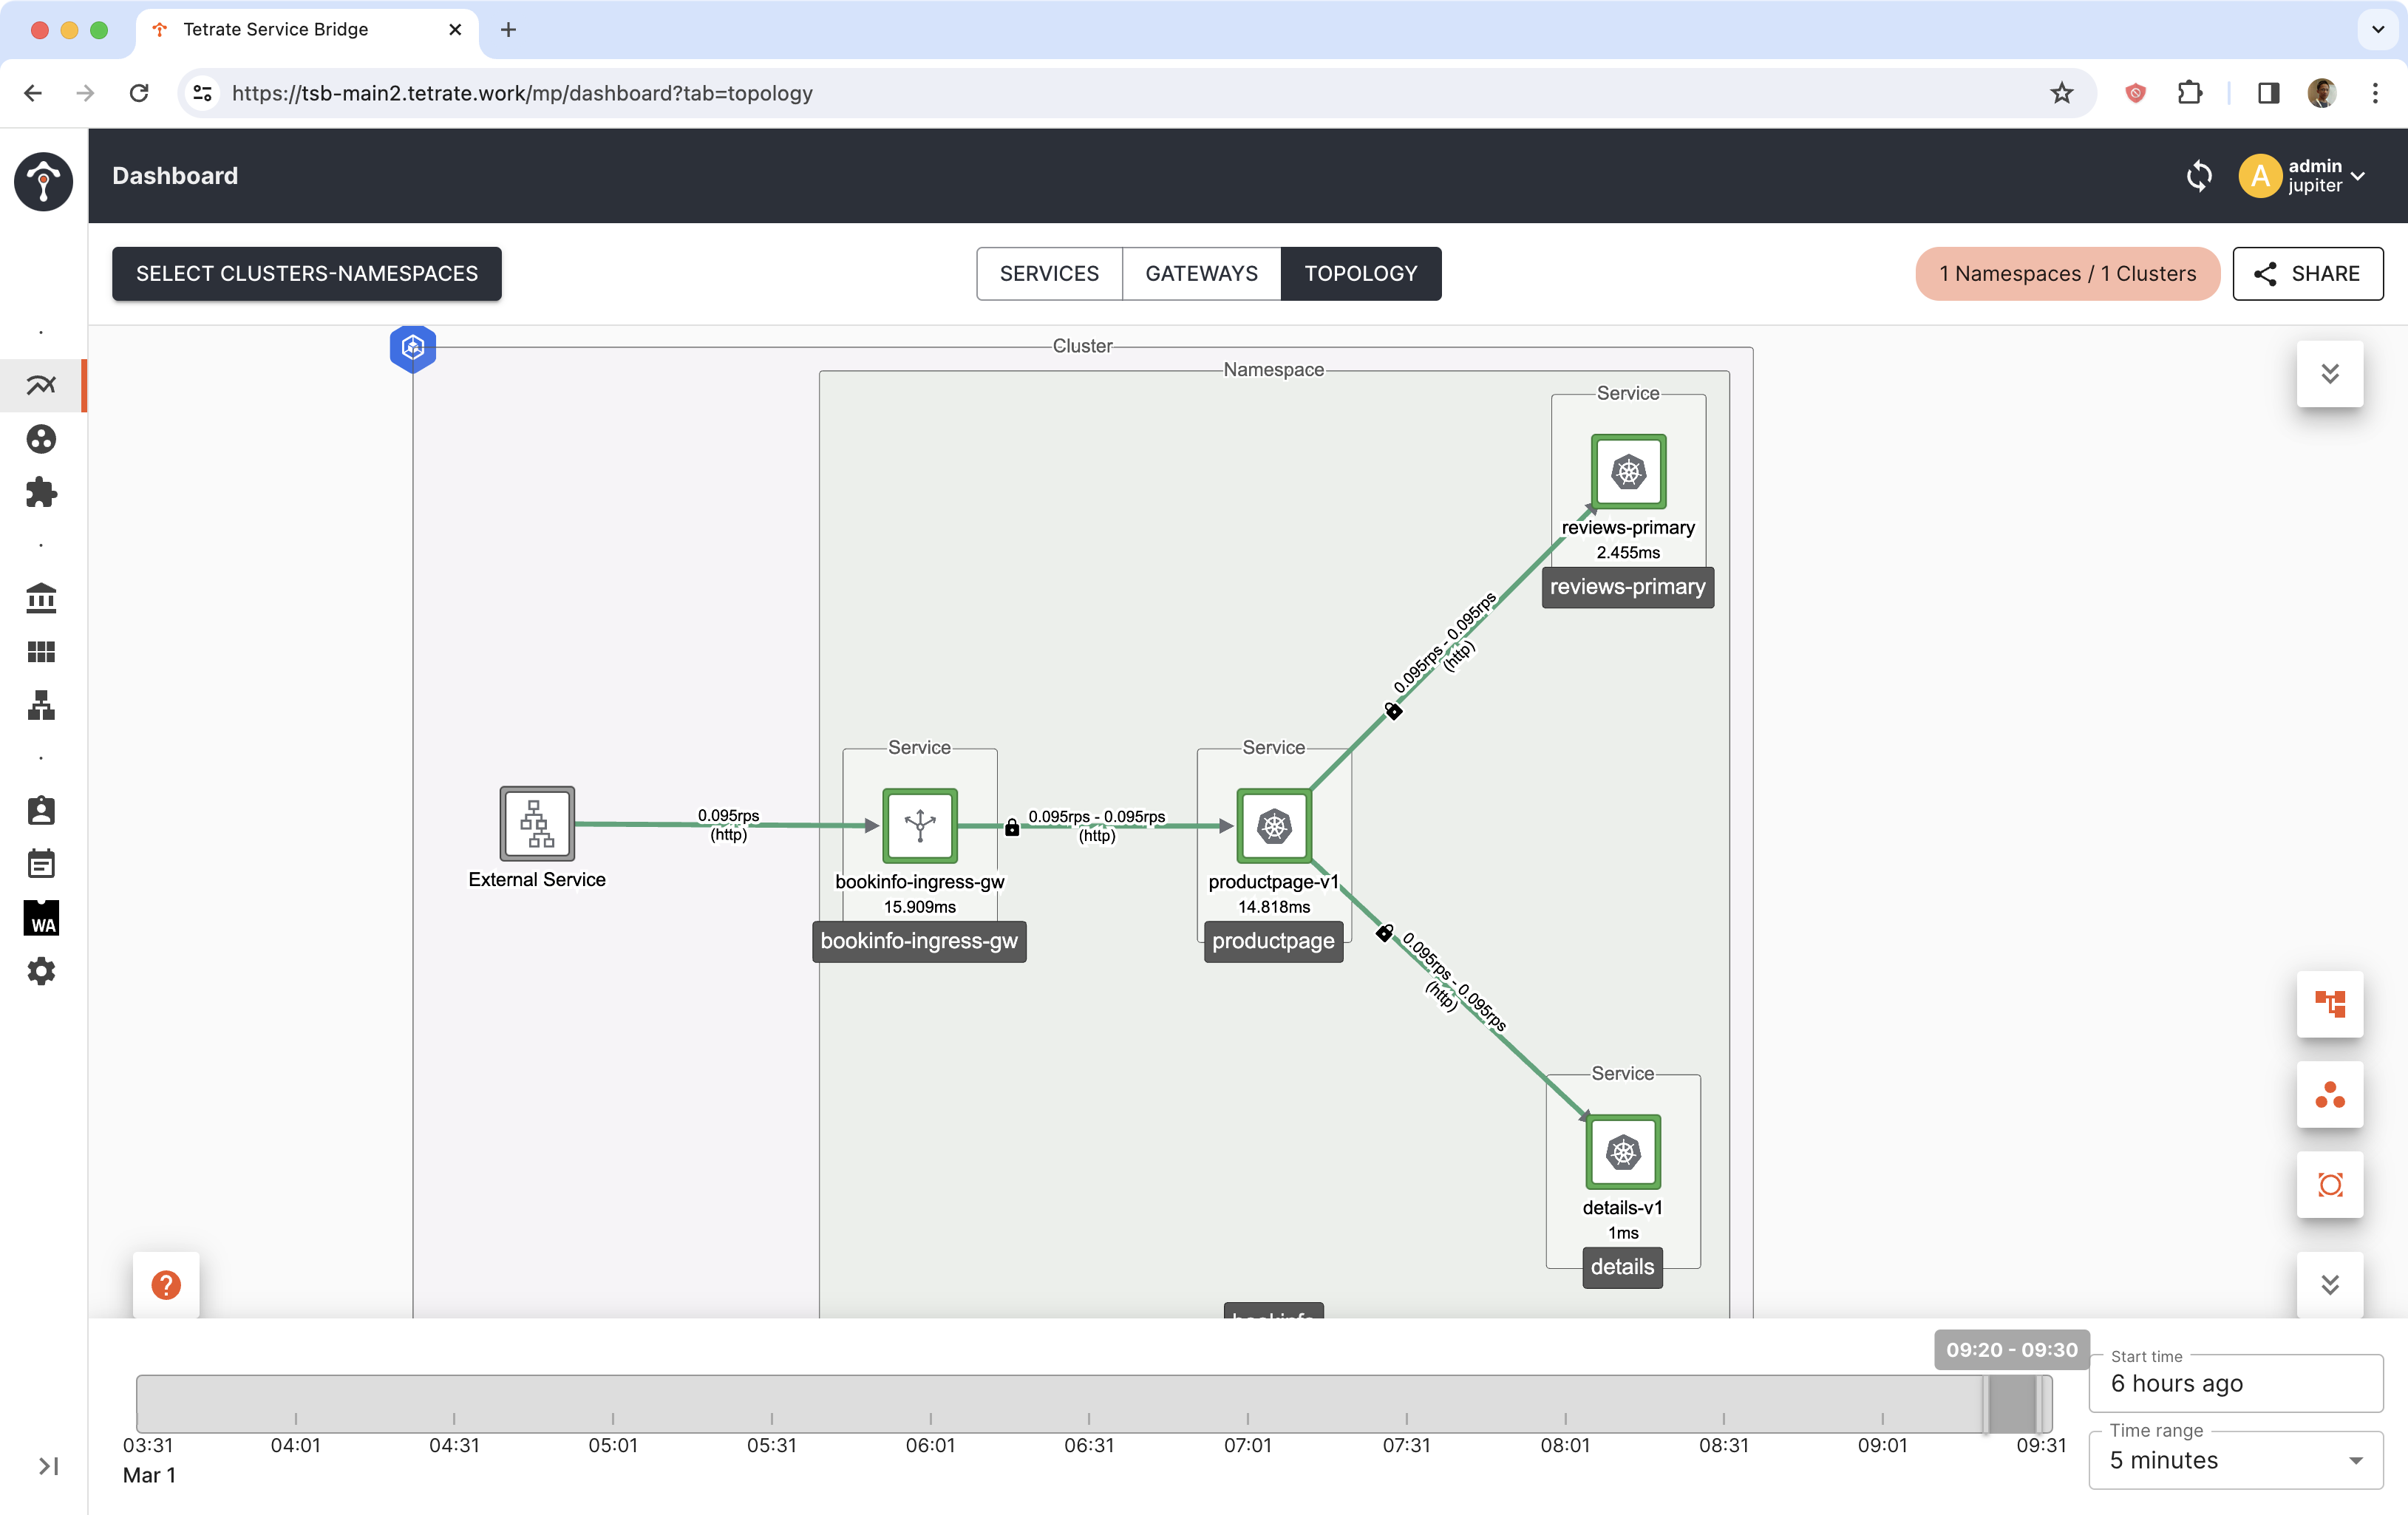Open the ID badge sidebar icon
The width and height of the screenshot is (2408, 1515).
41,810
